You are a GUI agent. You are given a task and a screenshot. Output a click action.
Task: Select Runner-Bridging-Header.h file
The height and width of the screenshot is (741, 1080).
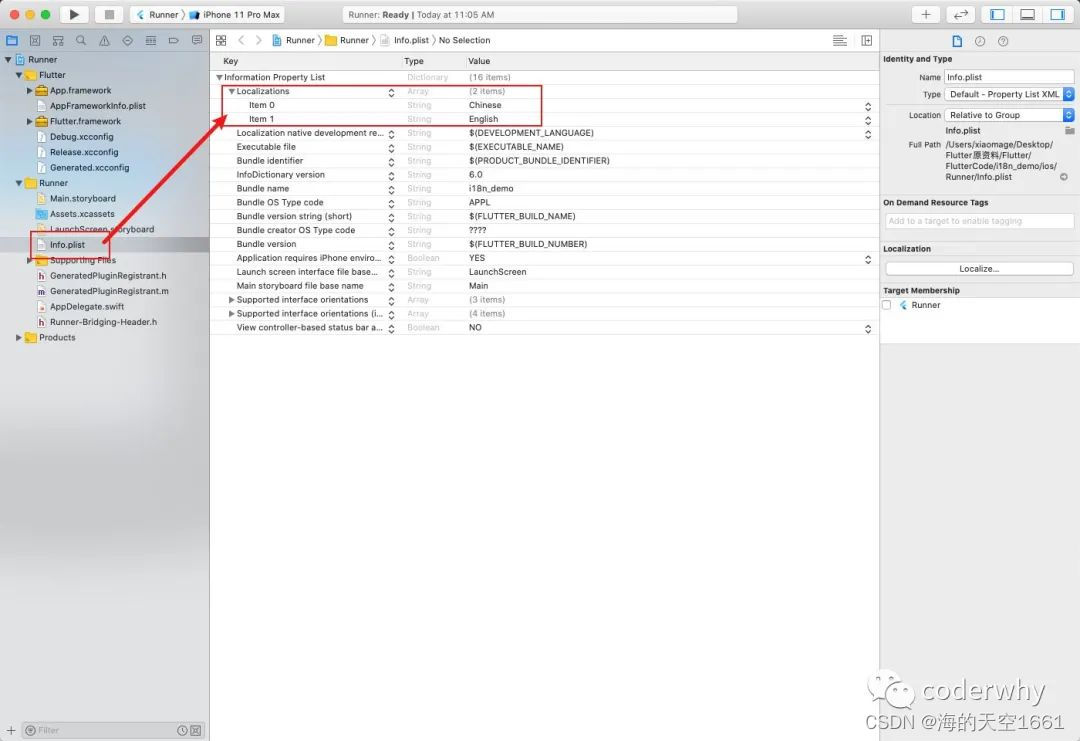click(103, 322)
